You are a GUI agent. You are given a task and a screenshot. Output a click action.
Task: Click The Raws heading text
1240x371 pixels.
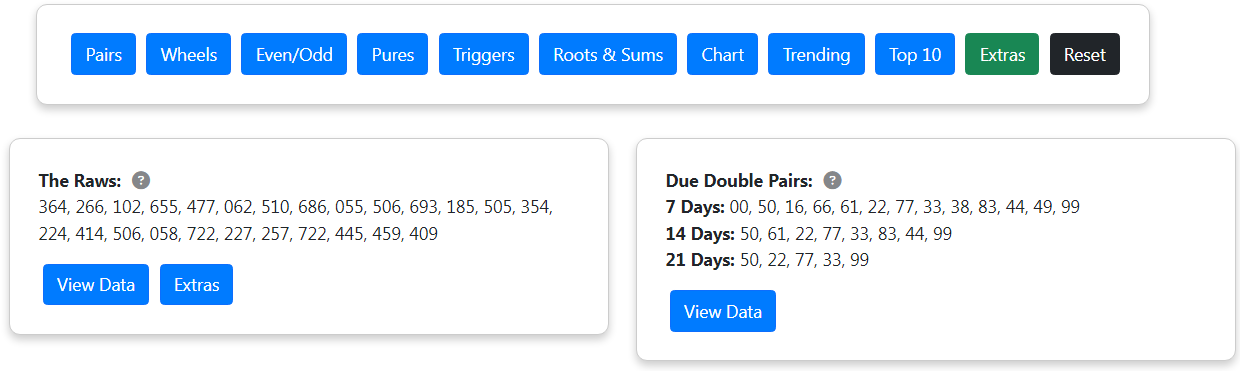[80, 181]
